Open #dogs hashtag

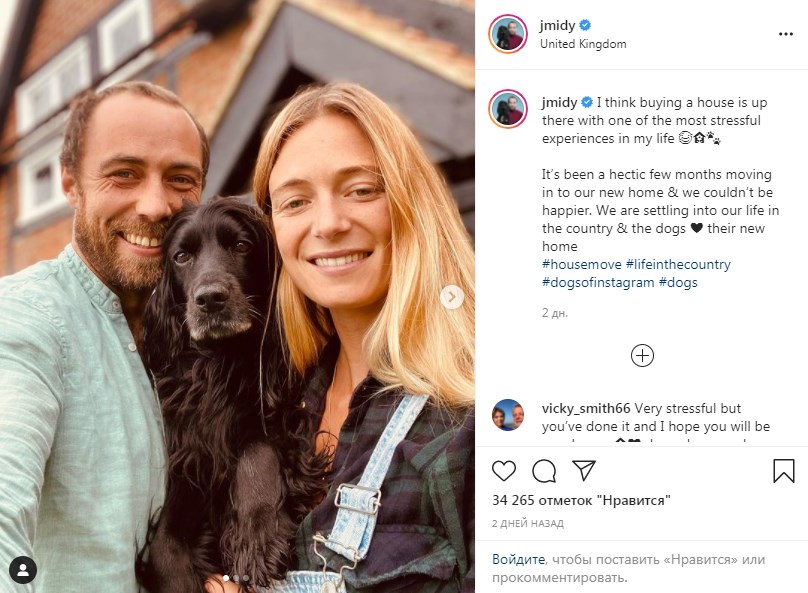coord(678,282)
